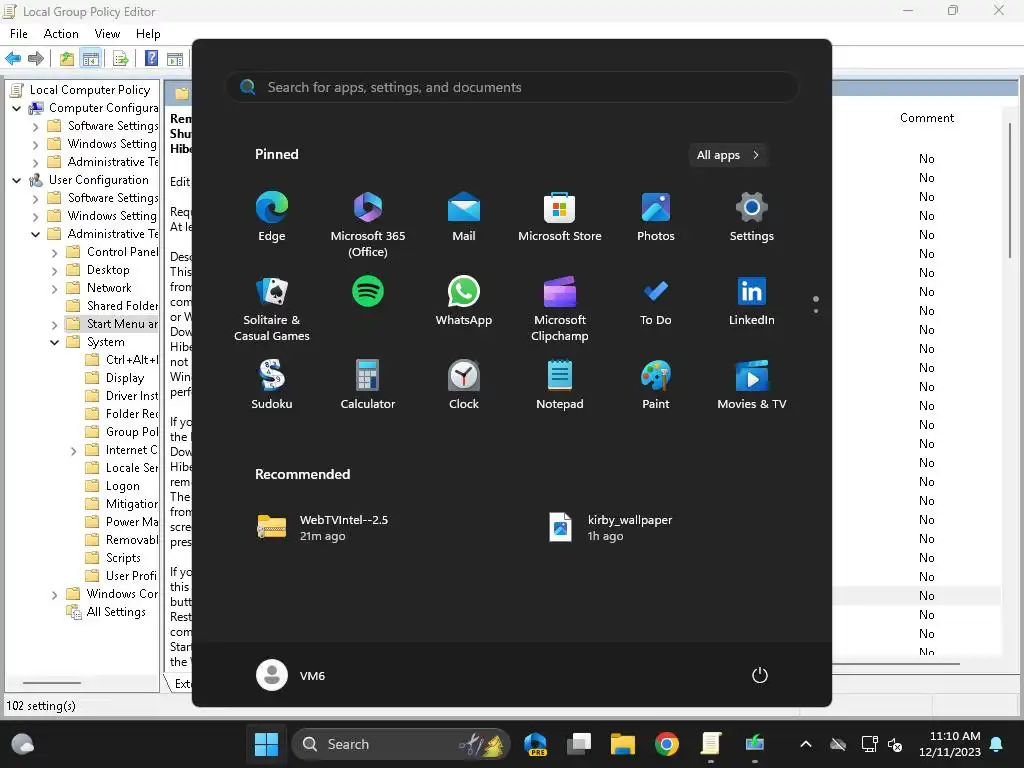This screenshot has height=768, width=1024.
Task: Select Shared Folders in tree
Action: [x=112, y=306]
